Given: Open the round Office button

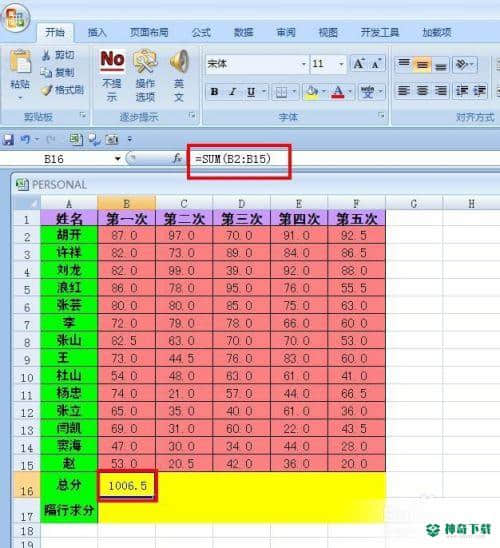Looking at the screenshot, I should (x=16, y=17).
